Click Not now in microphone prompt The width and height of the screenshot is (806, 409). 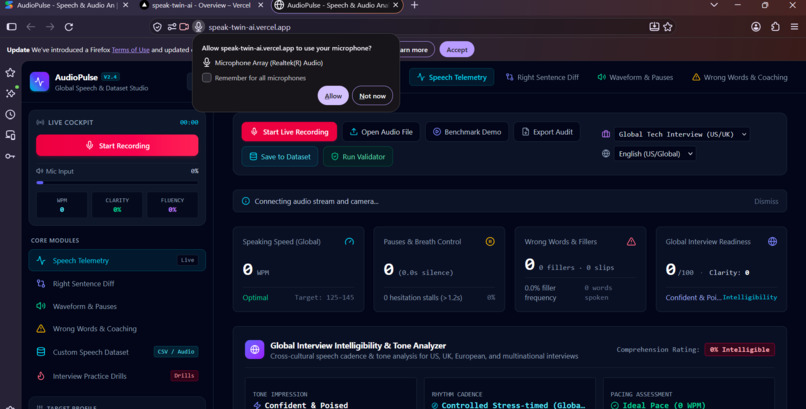(372, 96)
